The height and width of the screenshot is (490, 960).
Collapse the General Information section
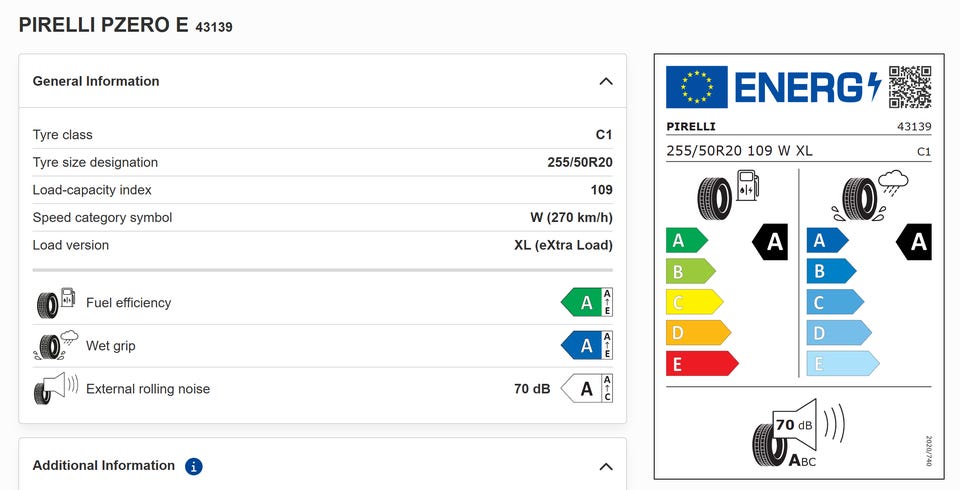[x=606, y=81]
